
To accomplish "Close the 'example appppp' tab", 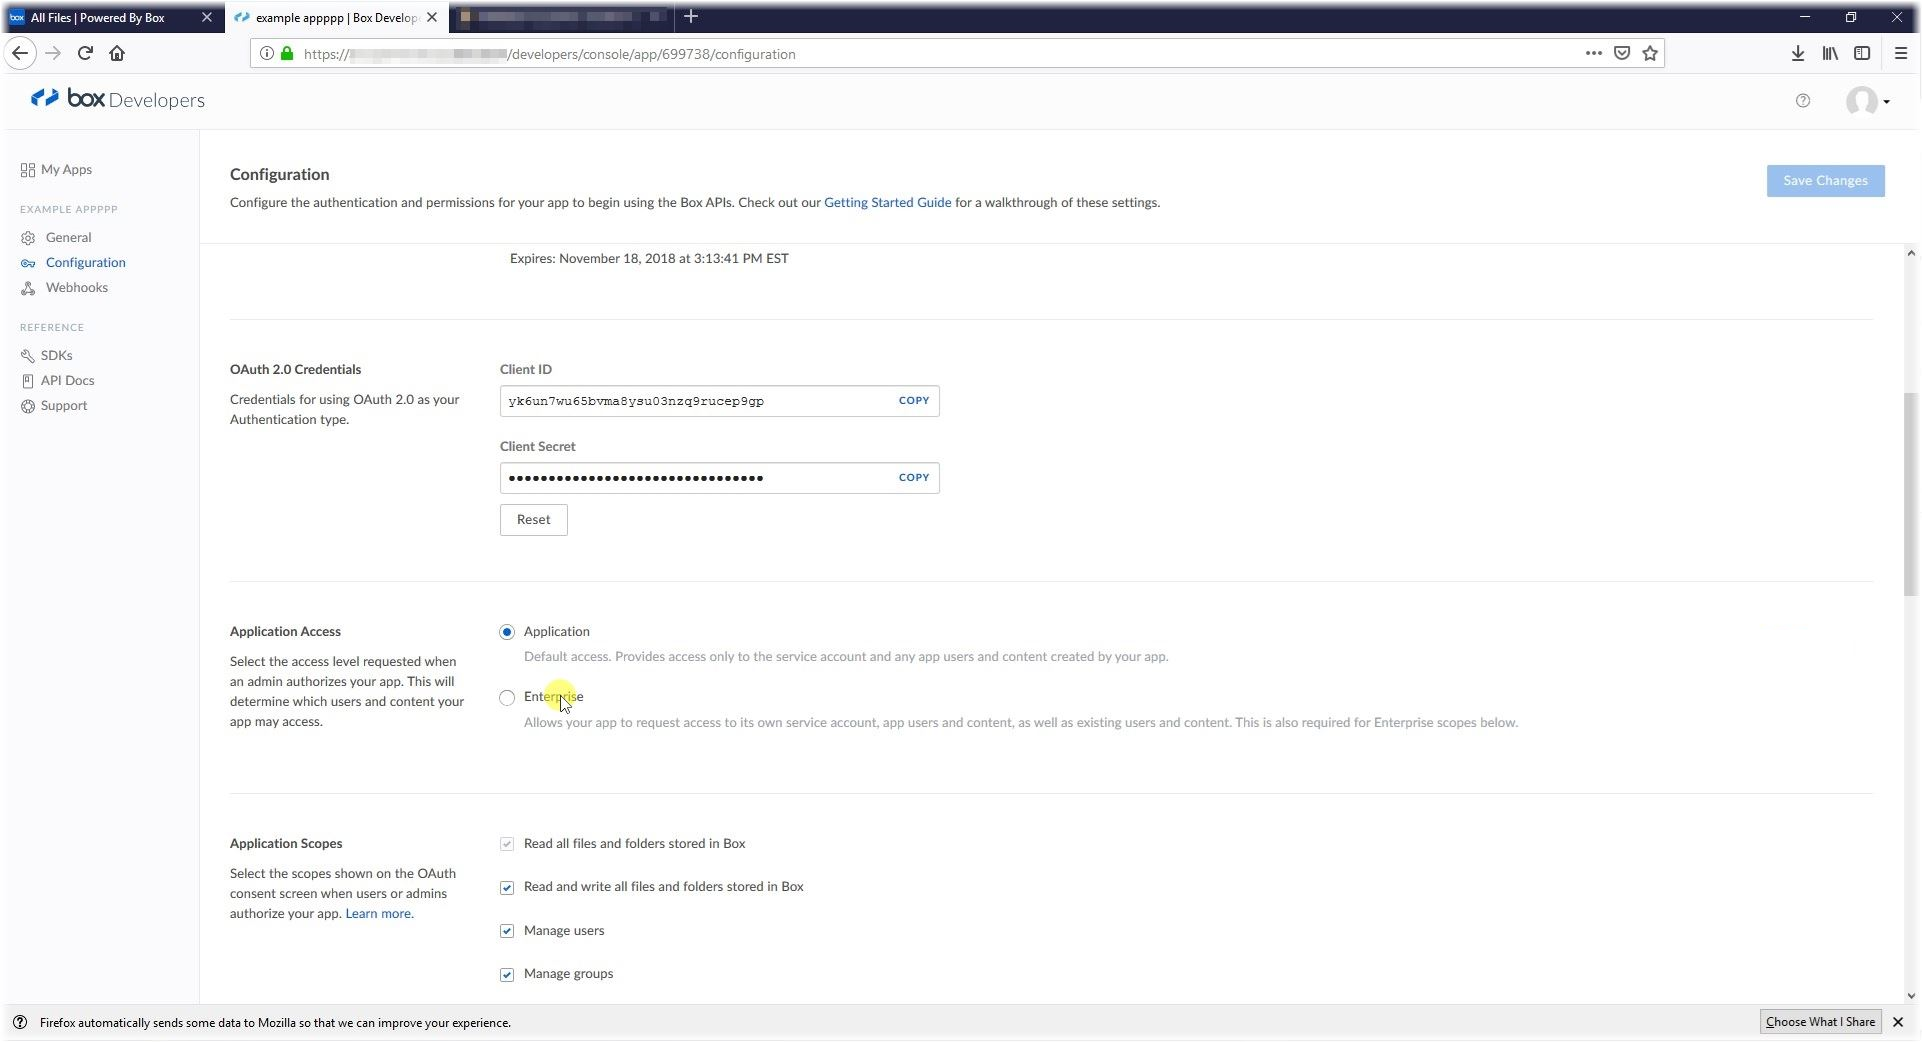I will pos(432,17).
